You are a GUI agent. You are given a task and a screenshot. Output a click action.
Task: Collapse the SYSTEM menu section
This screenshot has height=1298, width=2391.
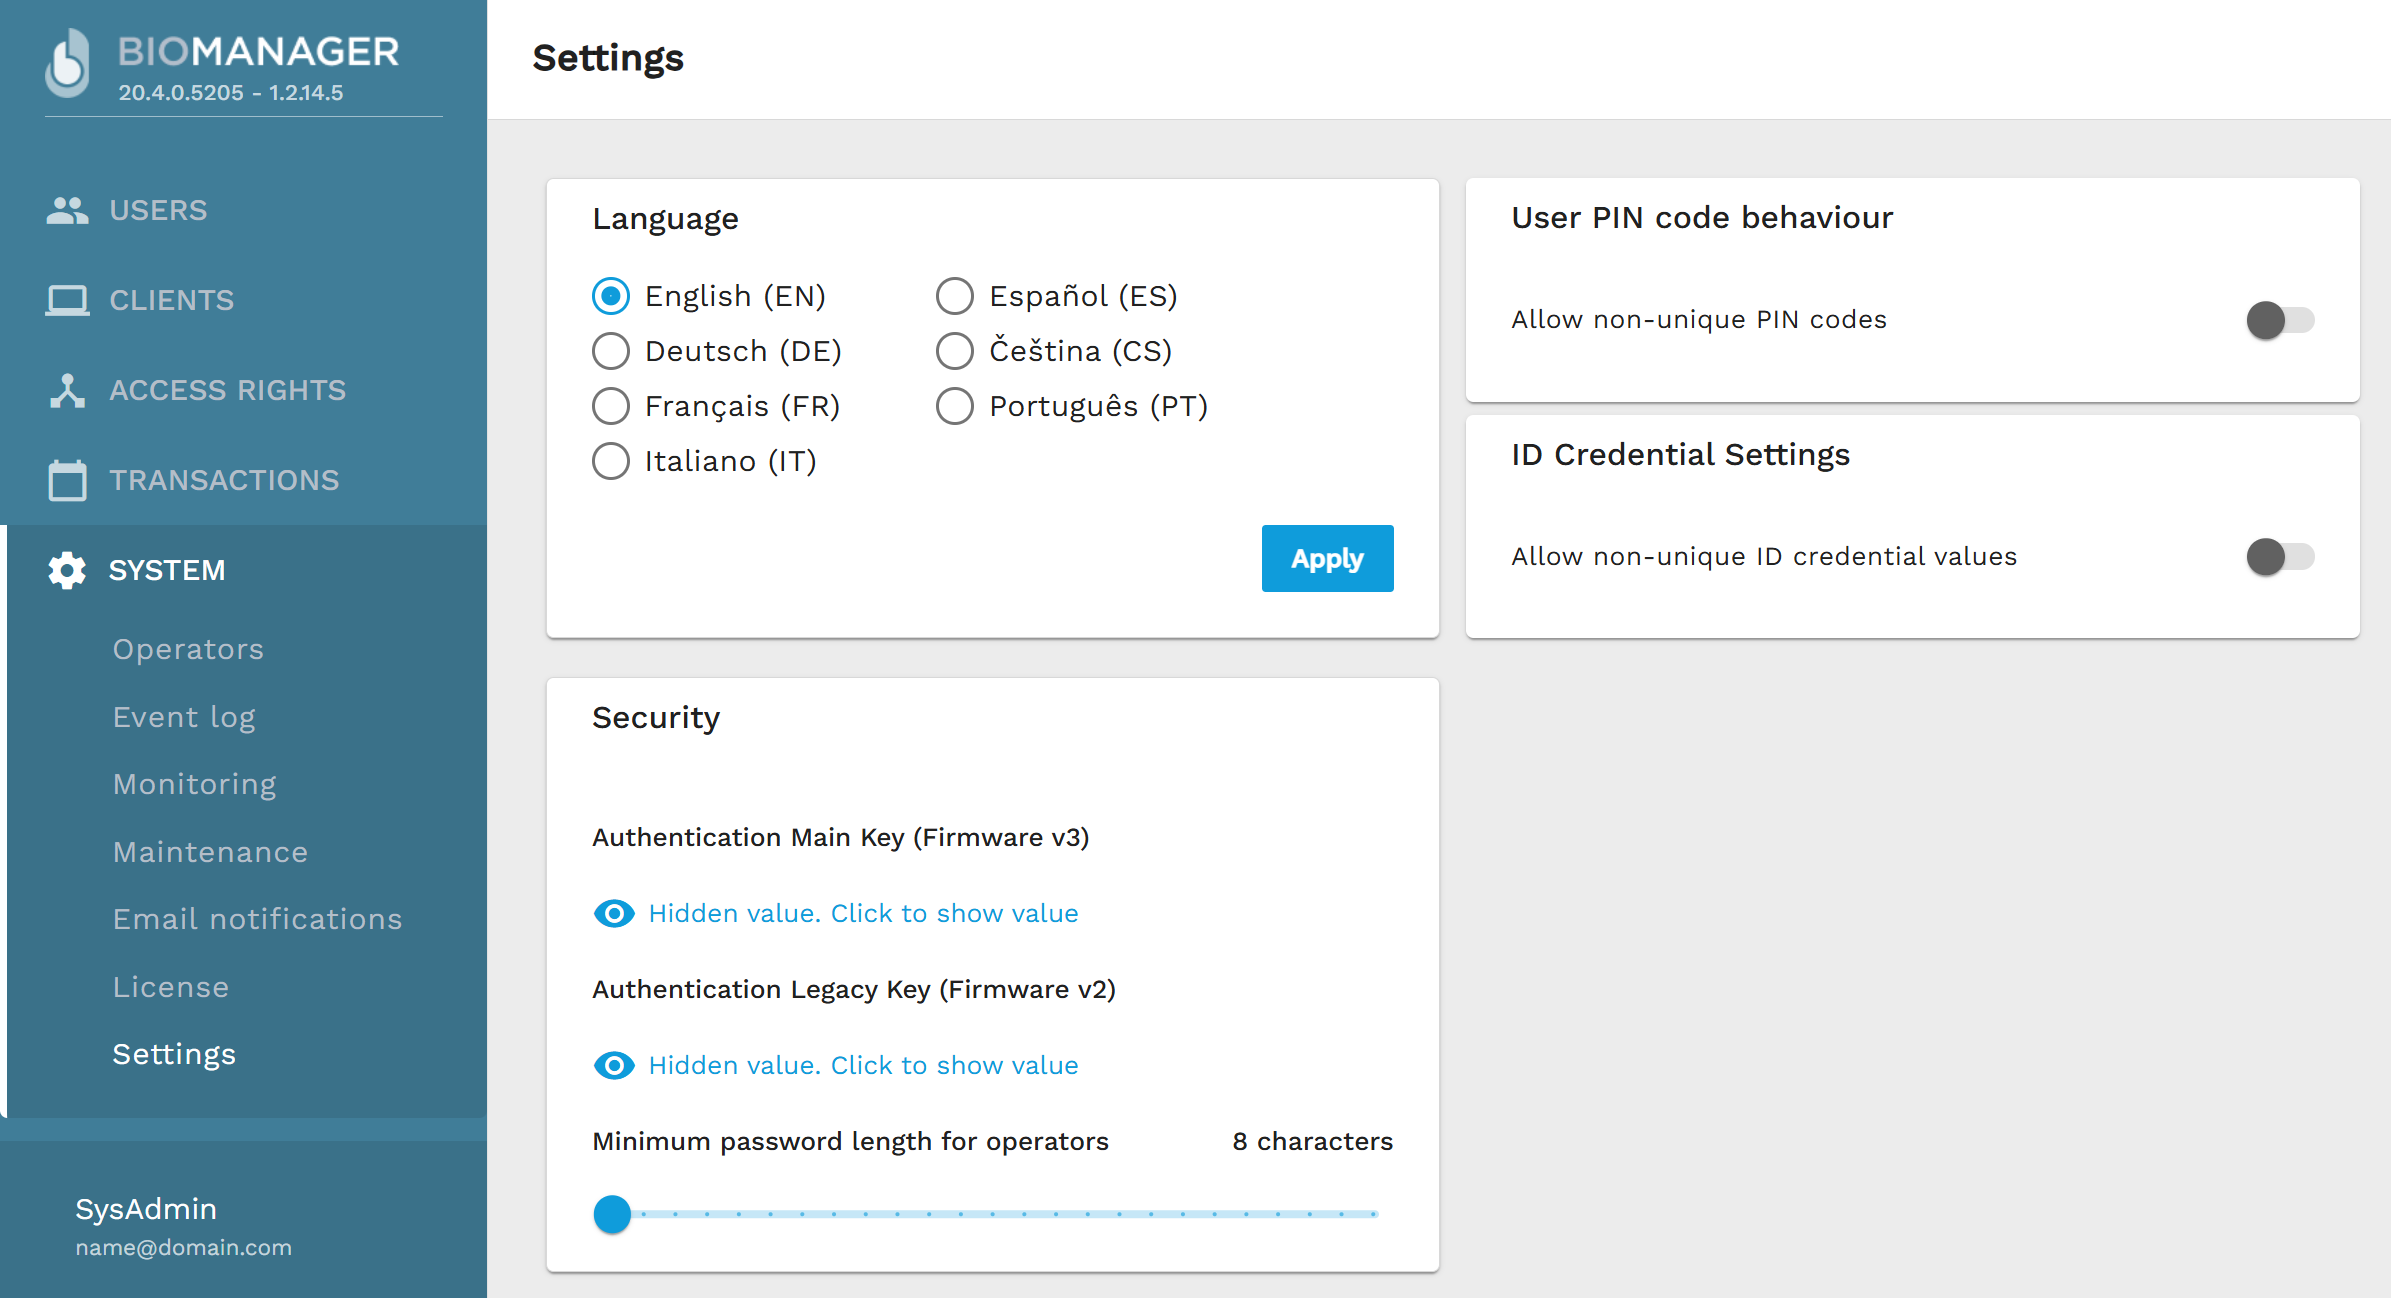tap(167, 570)
